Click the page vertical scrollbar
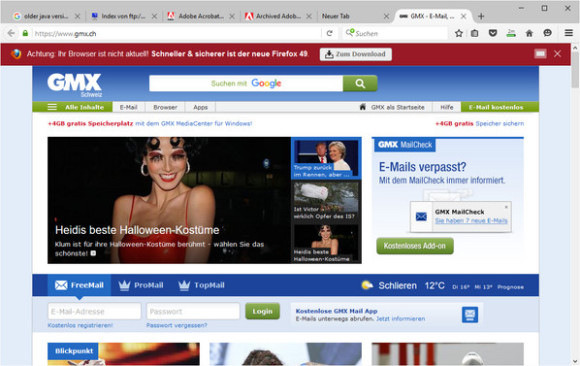580x366 pixels. pyautogui.click(x=575, y=205)
